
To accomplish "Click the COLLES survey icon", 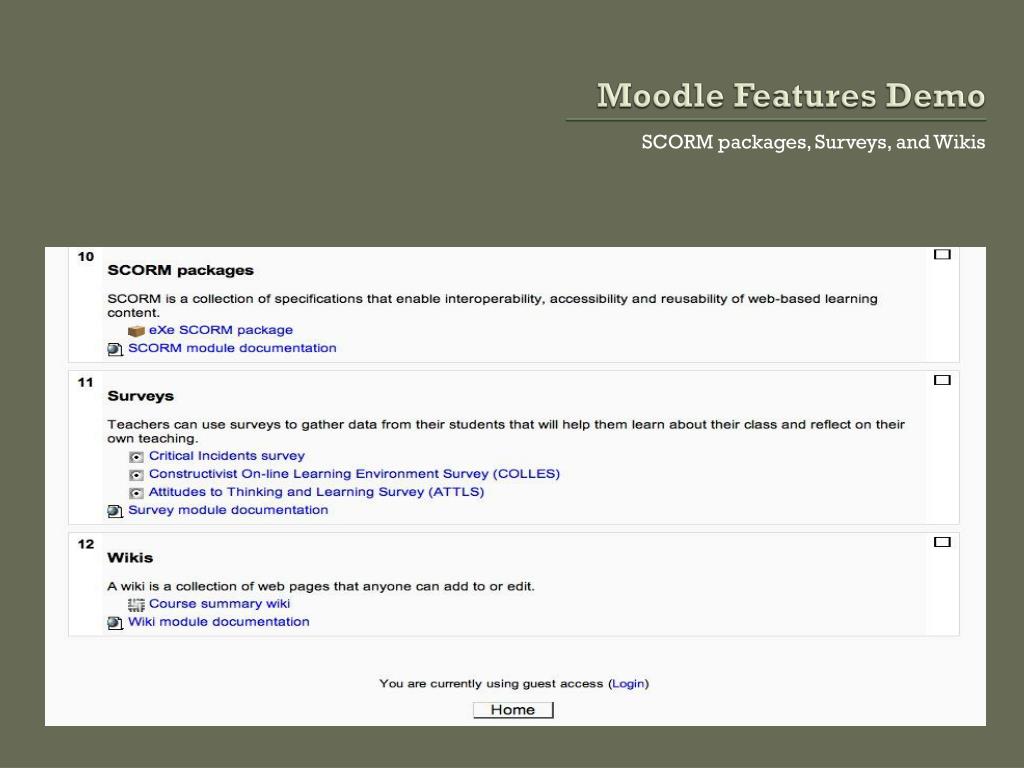I will [136, 475].
